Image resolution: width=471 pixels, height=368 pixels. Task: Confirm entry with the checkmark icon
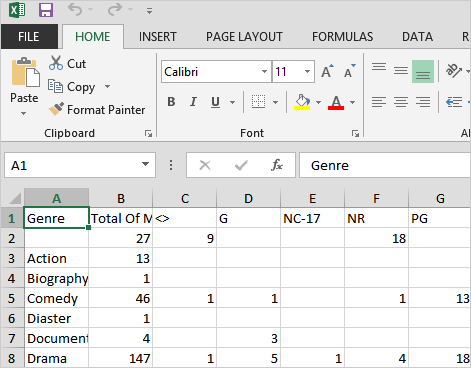click(x=241, y=165)
